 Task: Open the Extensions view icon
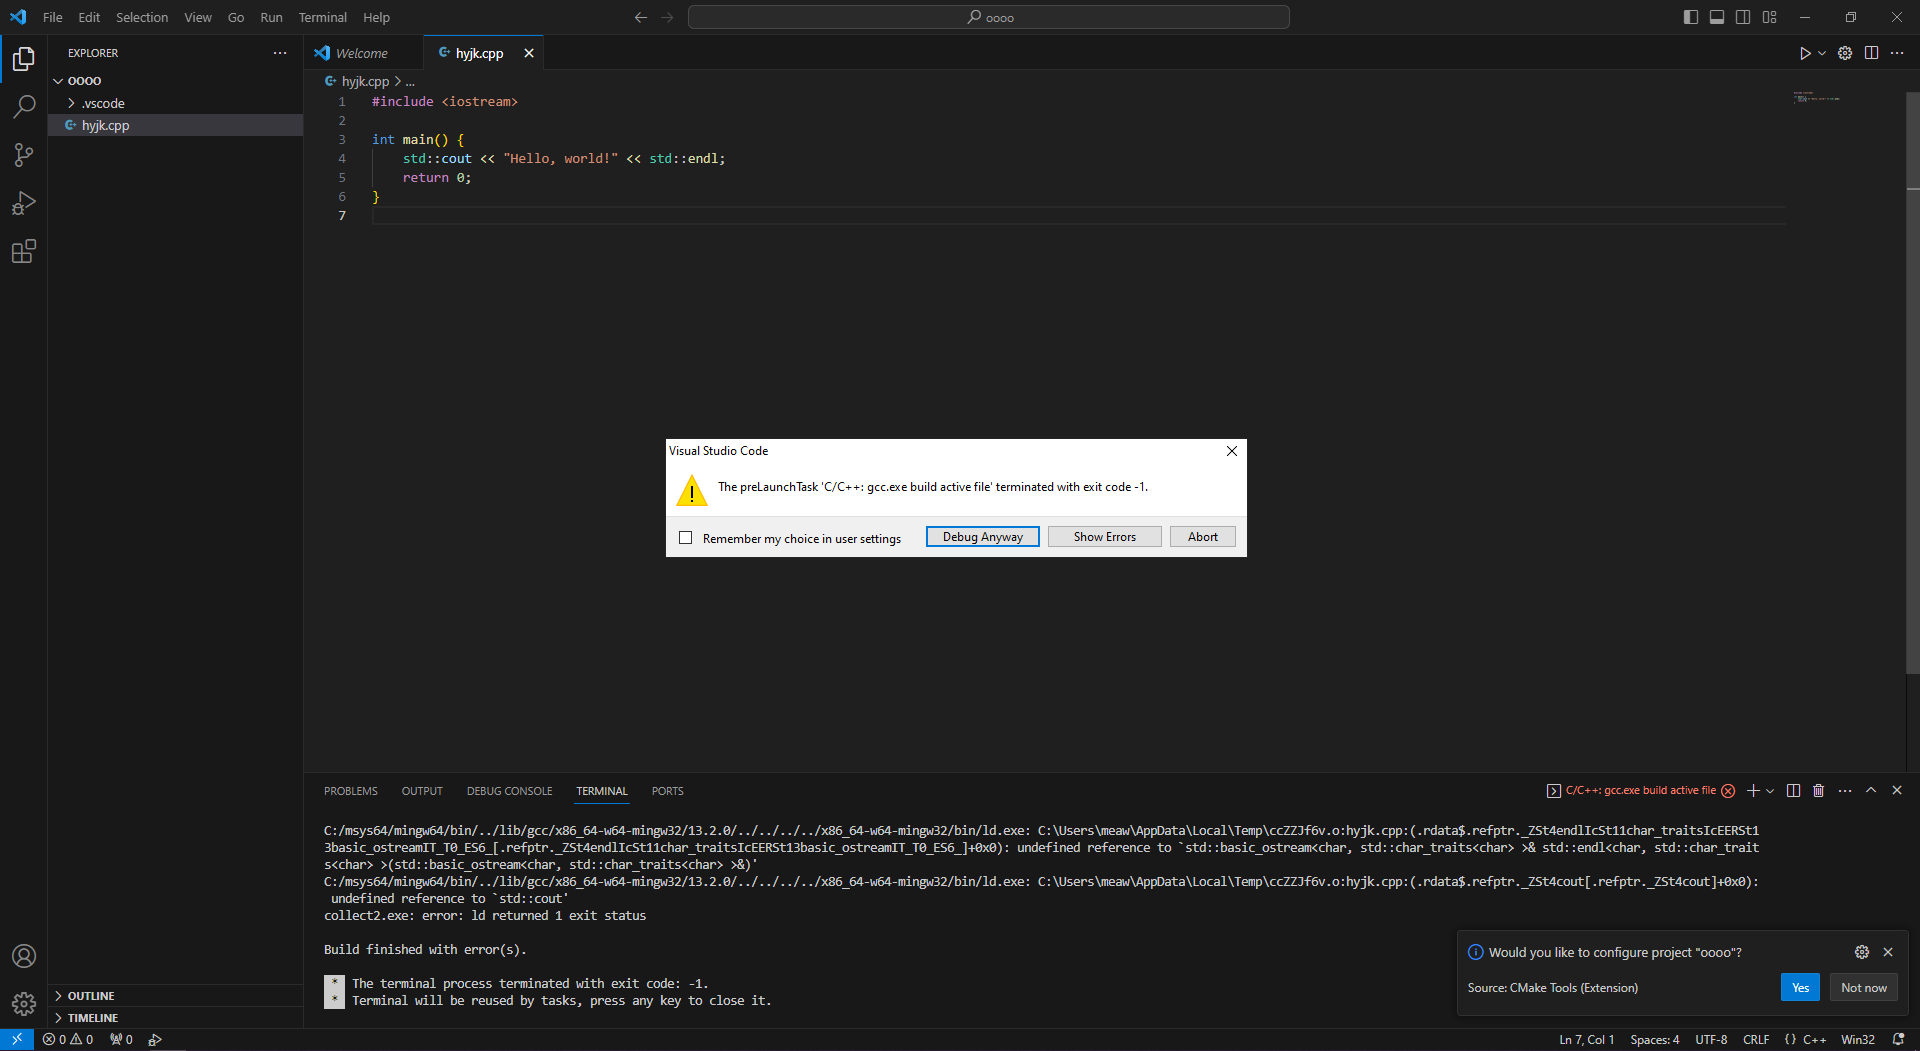click(24, 252)
